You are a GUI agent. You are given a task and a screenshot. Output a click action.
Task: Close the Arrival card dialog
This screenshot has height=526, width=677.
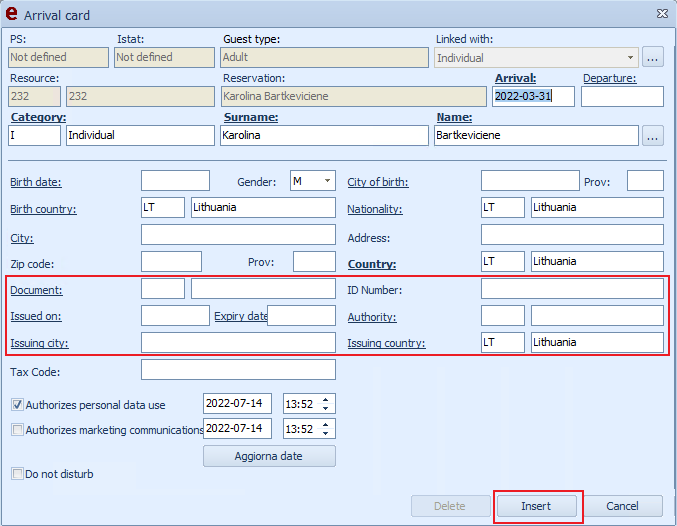point(662,14)
